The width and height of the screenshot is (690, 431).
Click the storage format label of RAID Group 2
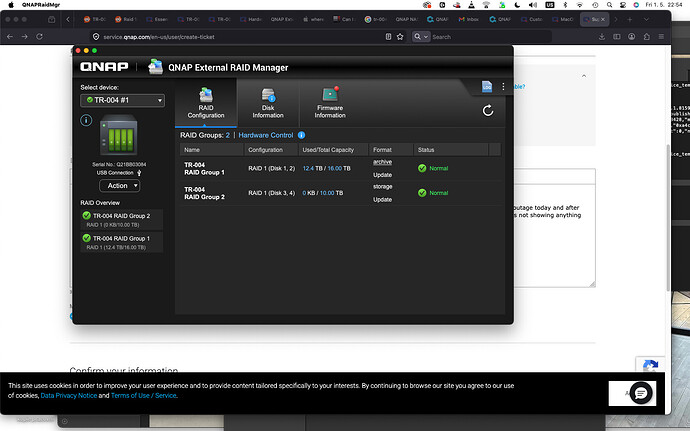coord(382,187)
